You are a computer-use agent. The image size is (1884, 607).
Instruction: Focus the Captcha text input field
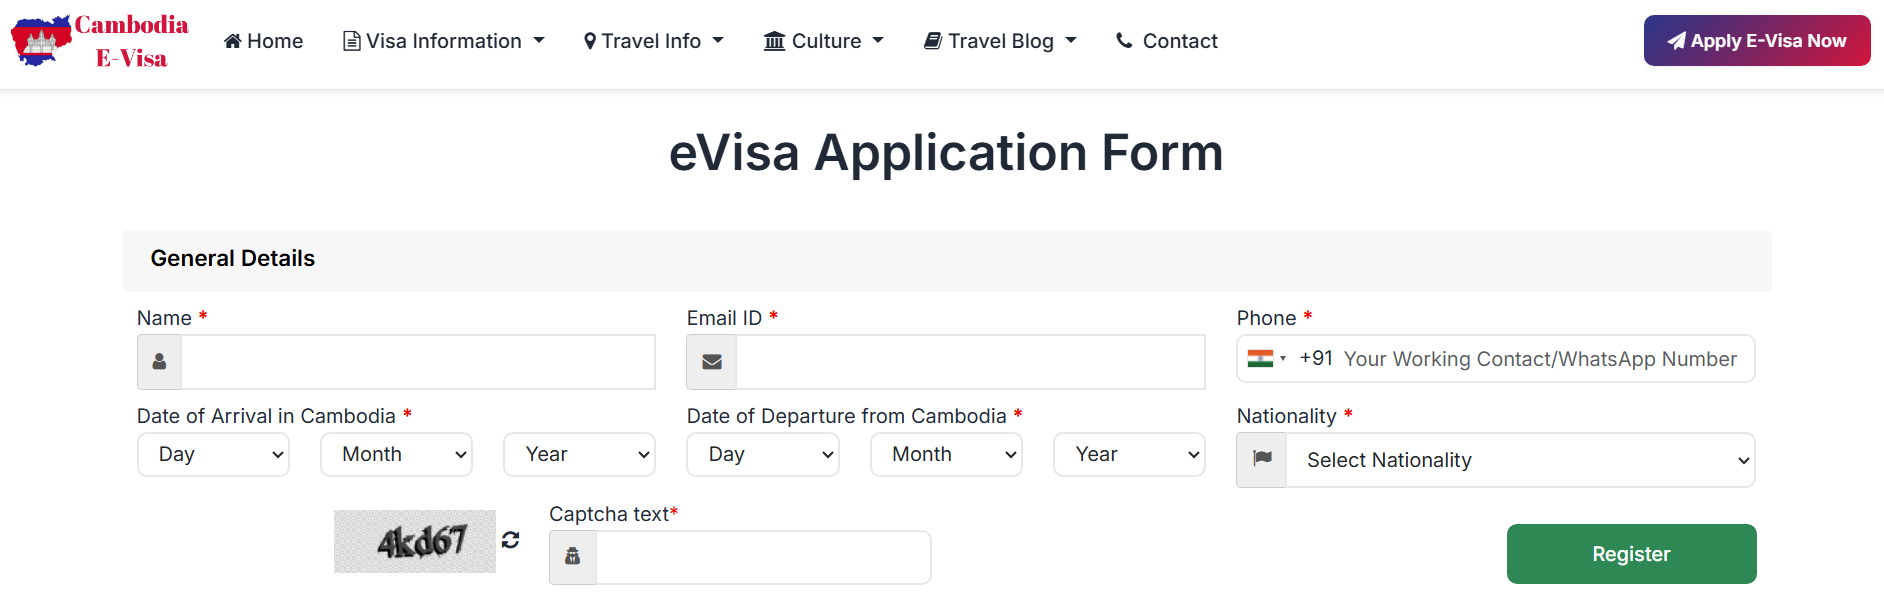tap(763, 557)
